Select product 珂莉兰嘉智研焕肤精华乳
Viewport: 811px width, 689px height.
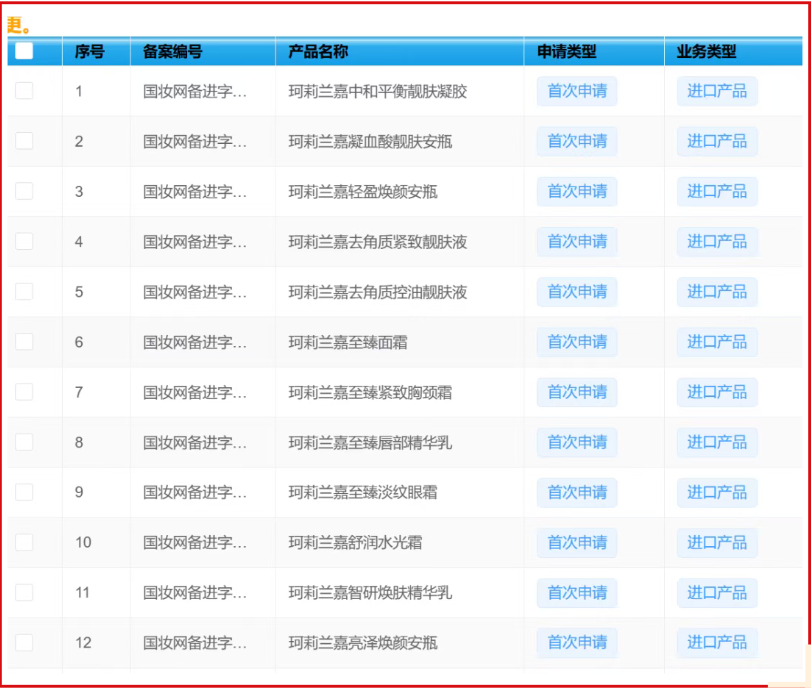coord(370,593)
